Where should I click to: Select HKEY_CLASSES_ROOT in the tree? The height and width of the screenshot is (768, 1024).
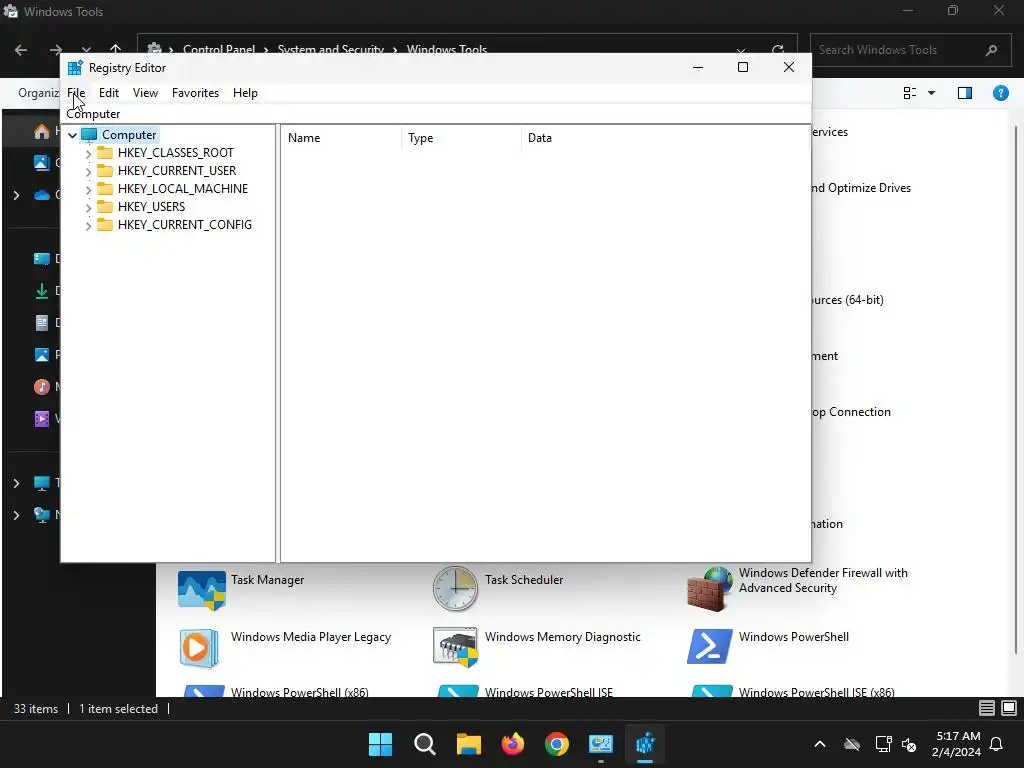pos(176,153)
